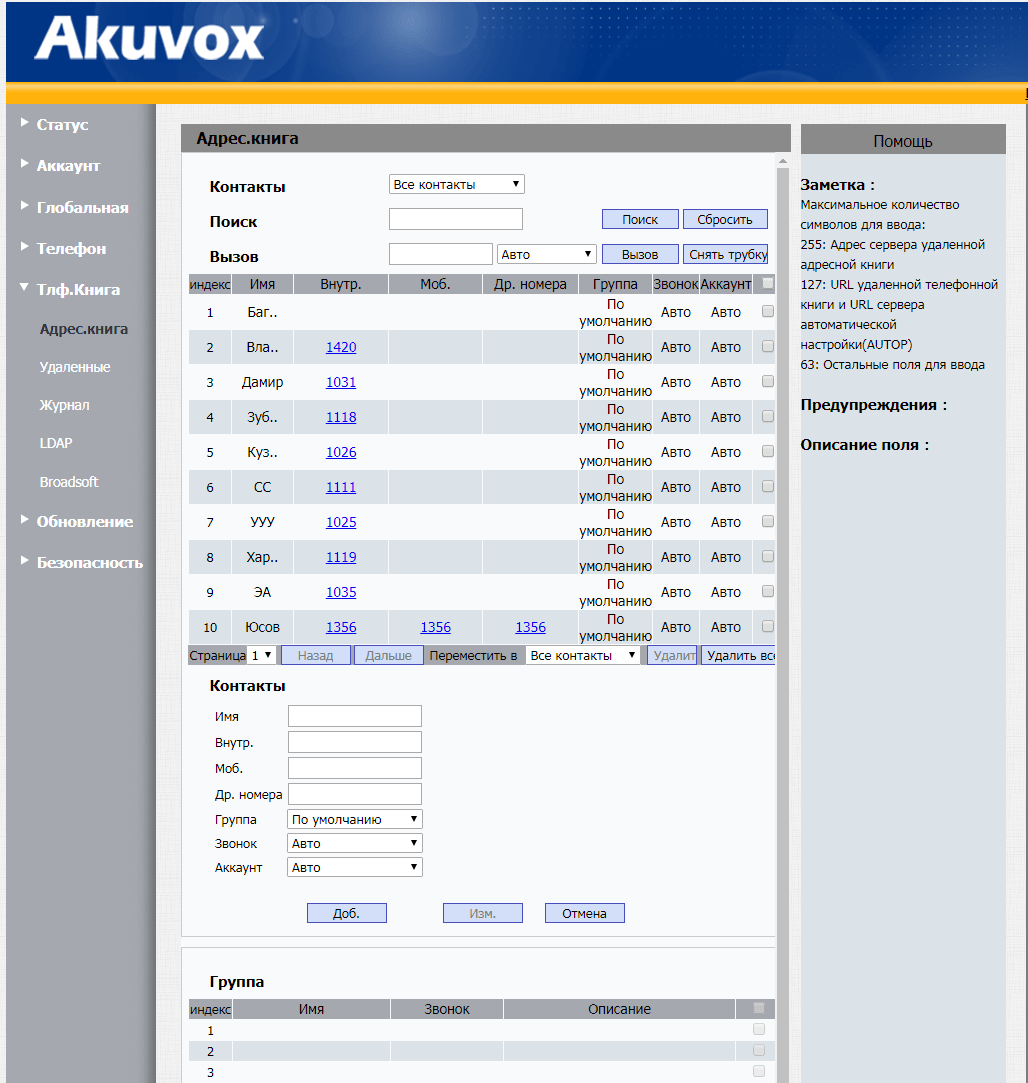Click internal number link 1031
Screen dimensions: 1028x1083
(x=341, y=382)
